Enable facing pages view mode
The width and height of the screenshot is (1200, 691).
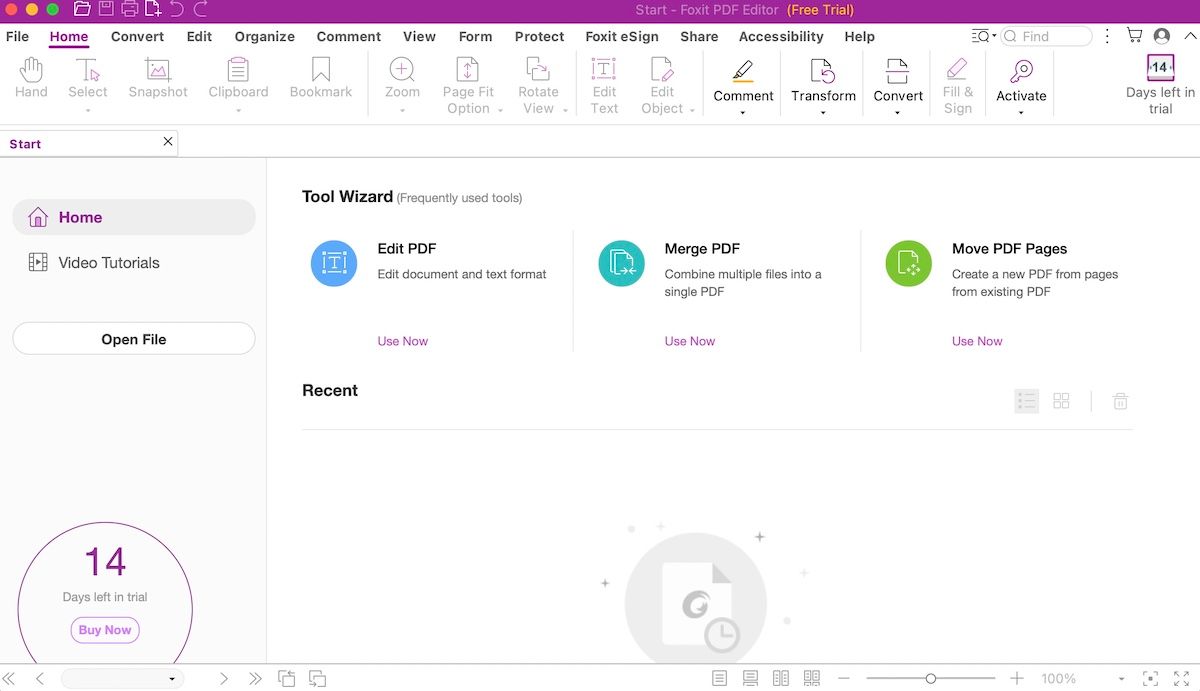[x=781, y=679]
